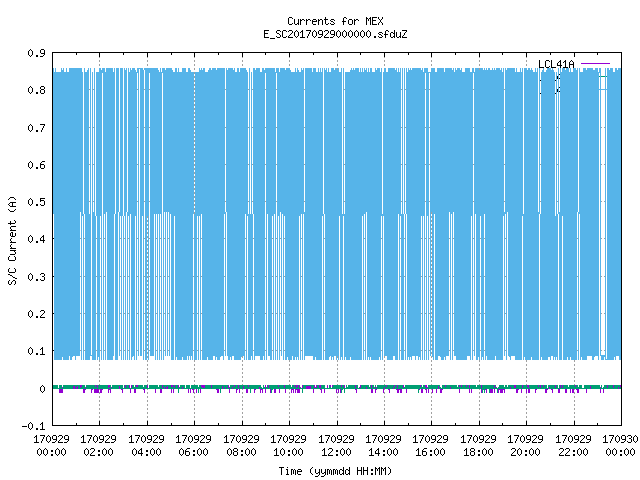Click the 'LCL41A' legend label
This screenshot has height=480, width=640.
[x=556, y=64]
